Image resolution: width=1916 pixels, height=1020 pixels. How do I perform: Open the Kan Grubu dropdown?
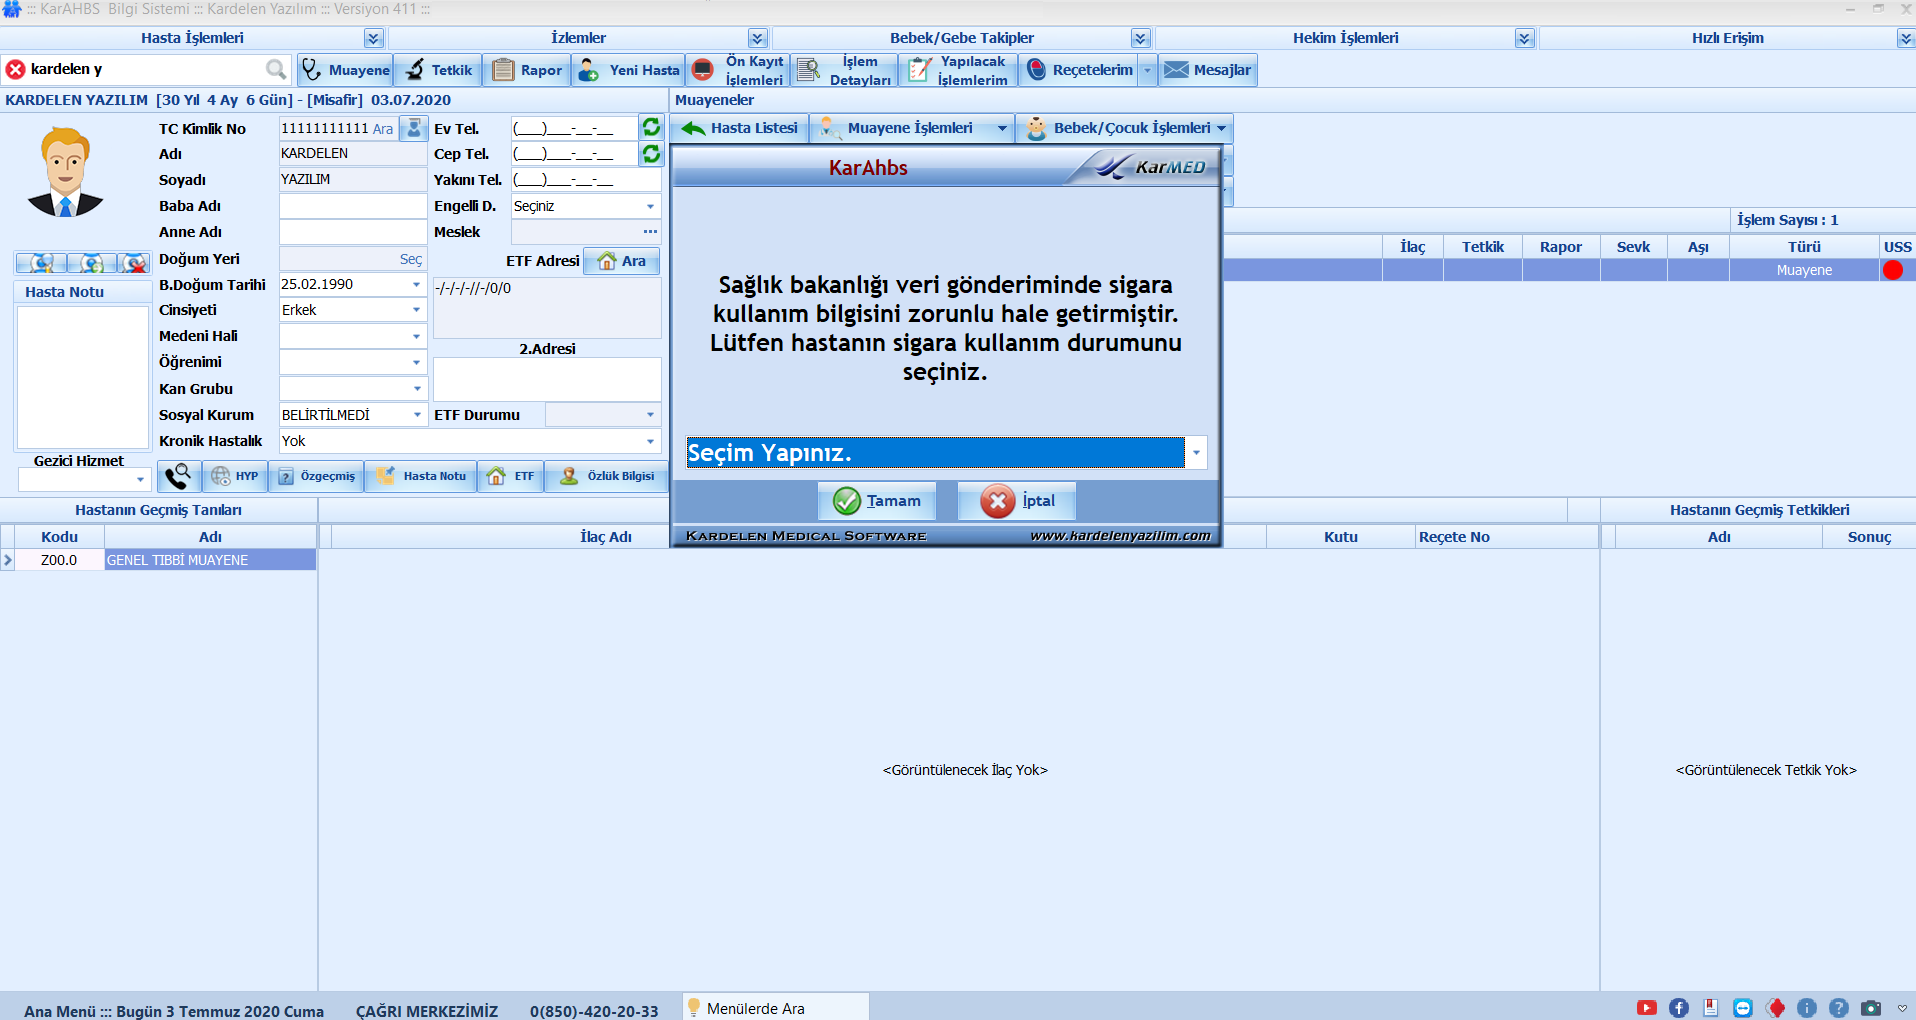pyautogui.click(x=416, y=388)
